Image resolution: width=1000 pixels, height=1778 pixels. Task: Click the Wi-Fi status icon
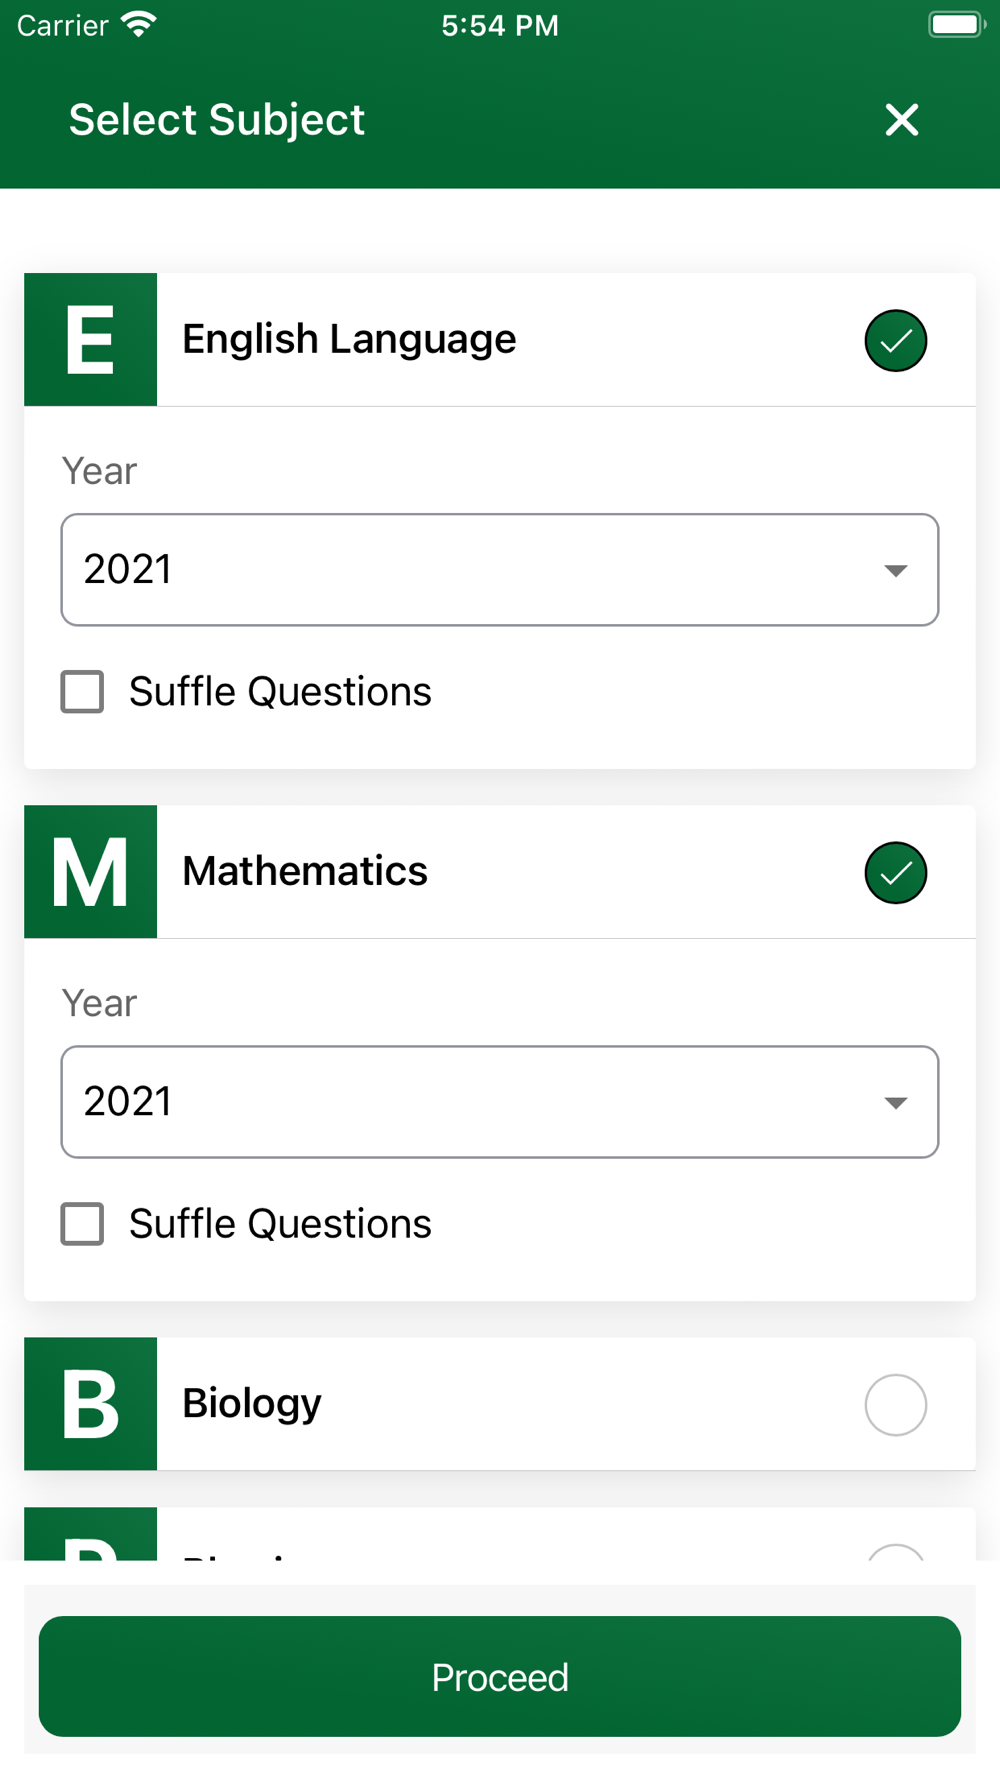139,24
